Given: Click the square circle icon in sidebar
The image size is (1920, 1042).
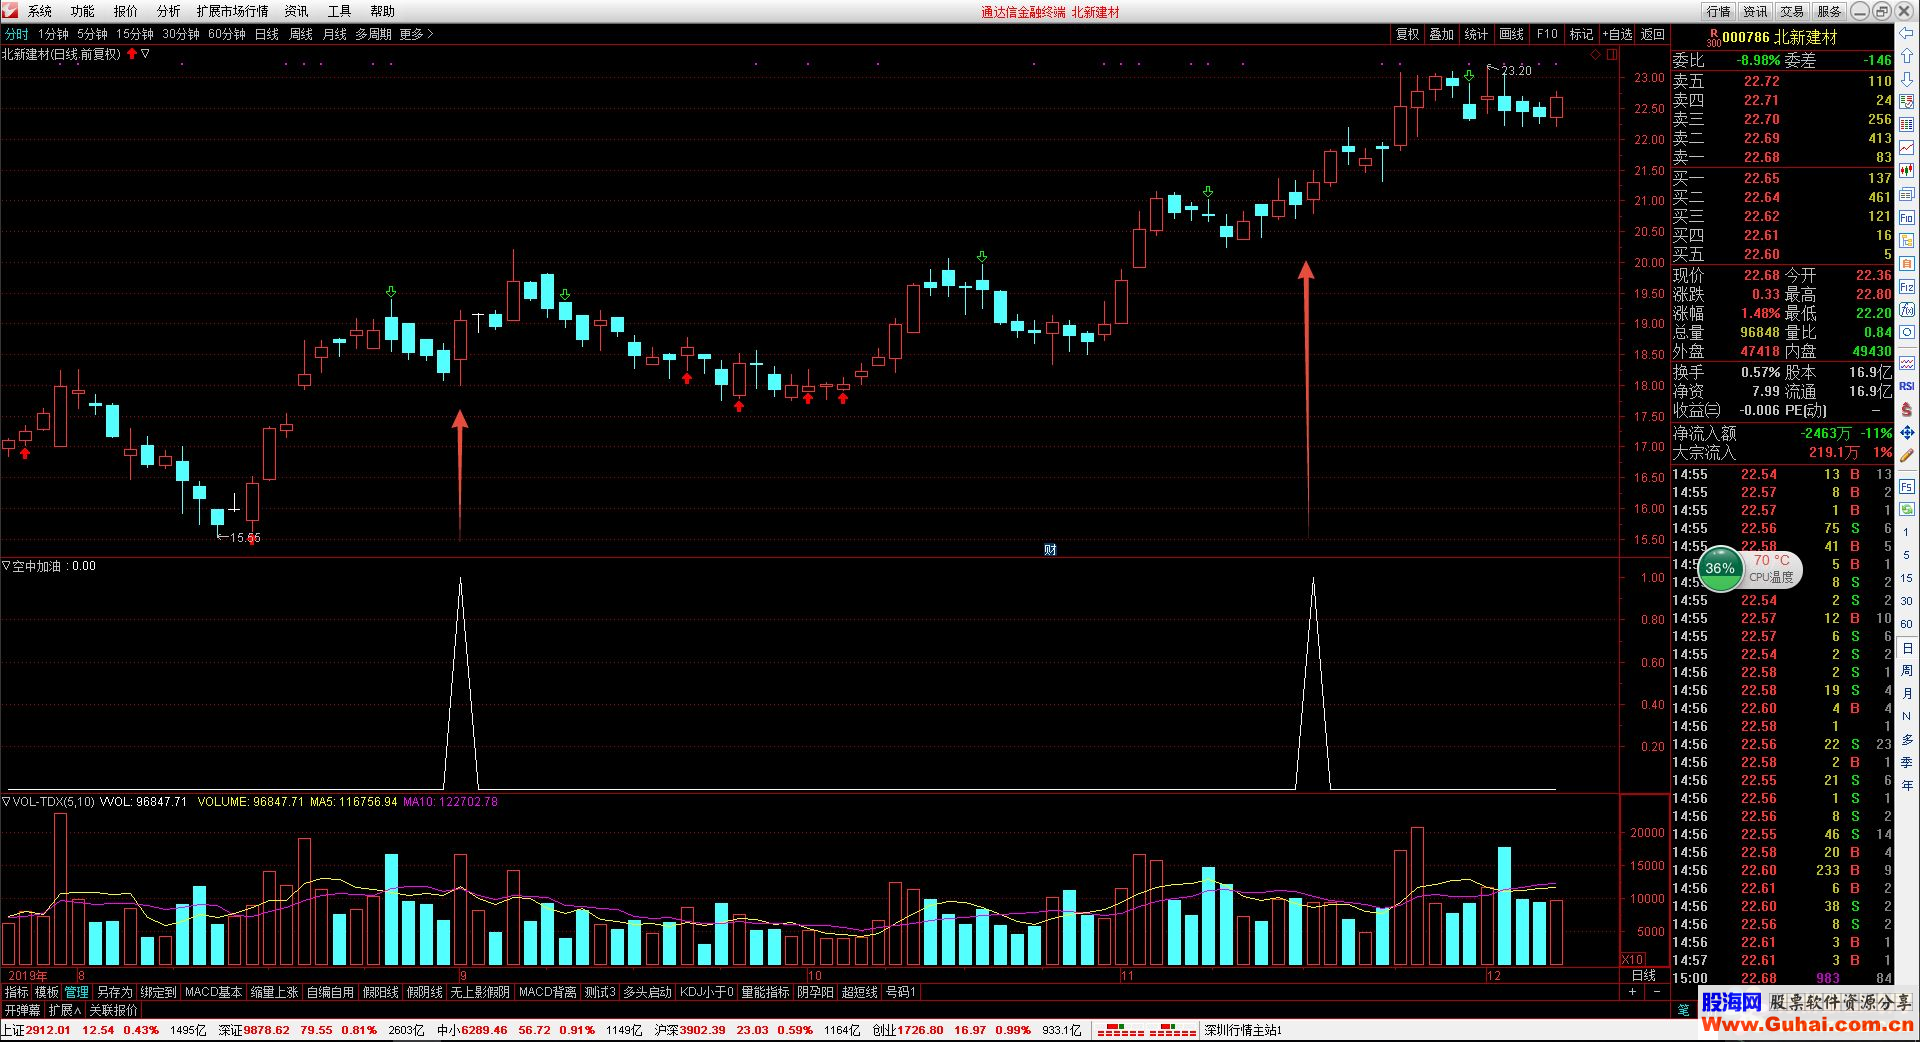Looking at the screenshot, I should 1906,332.
